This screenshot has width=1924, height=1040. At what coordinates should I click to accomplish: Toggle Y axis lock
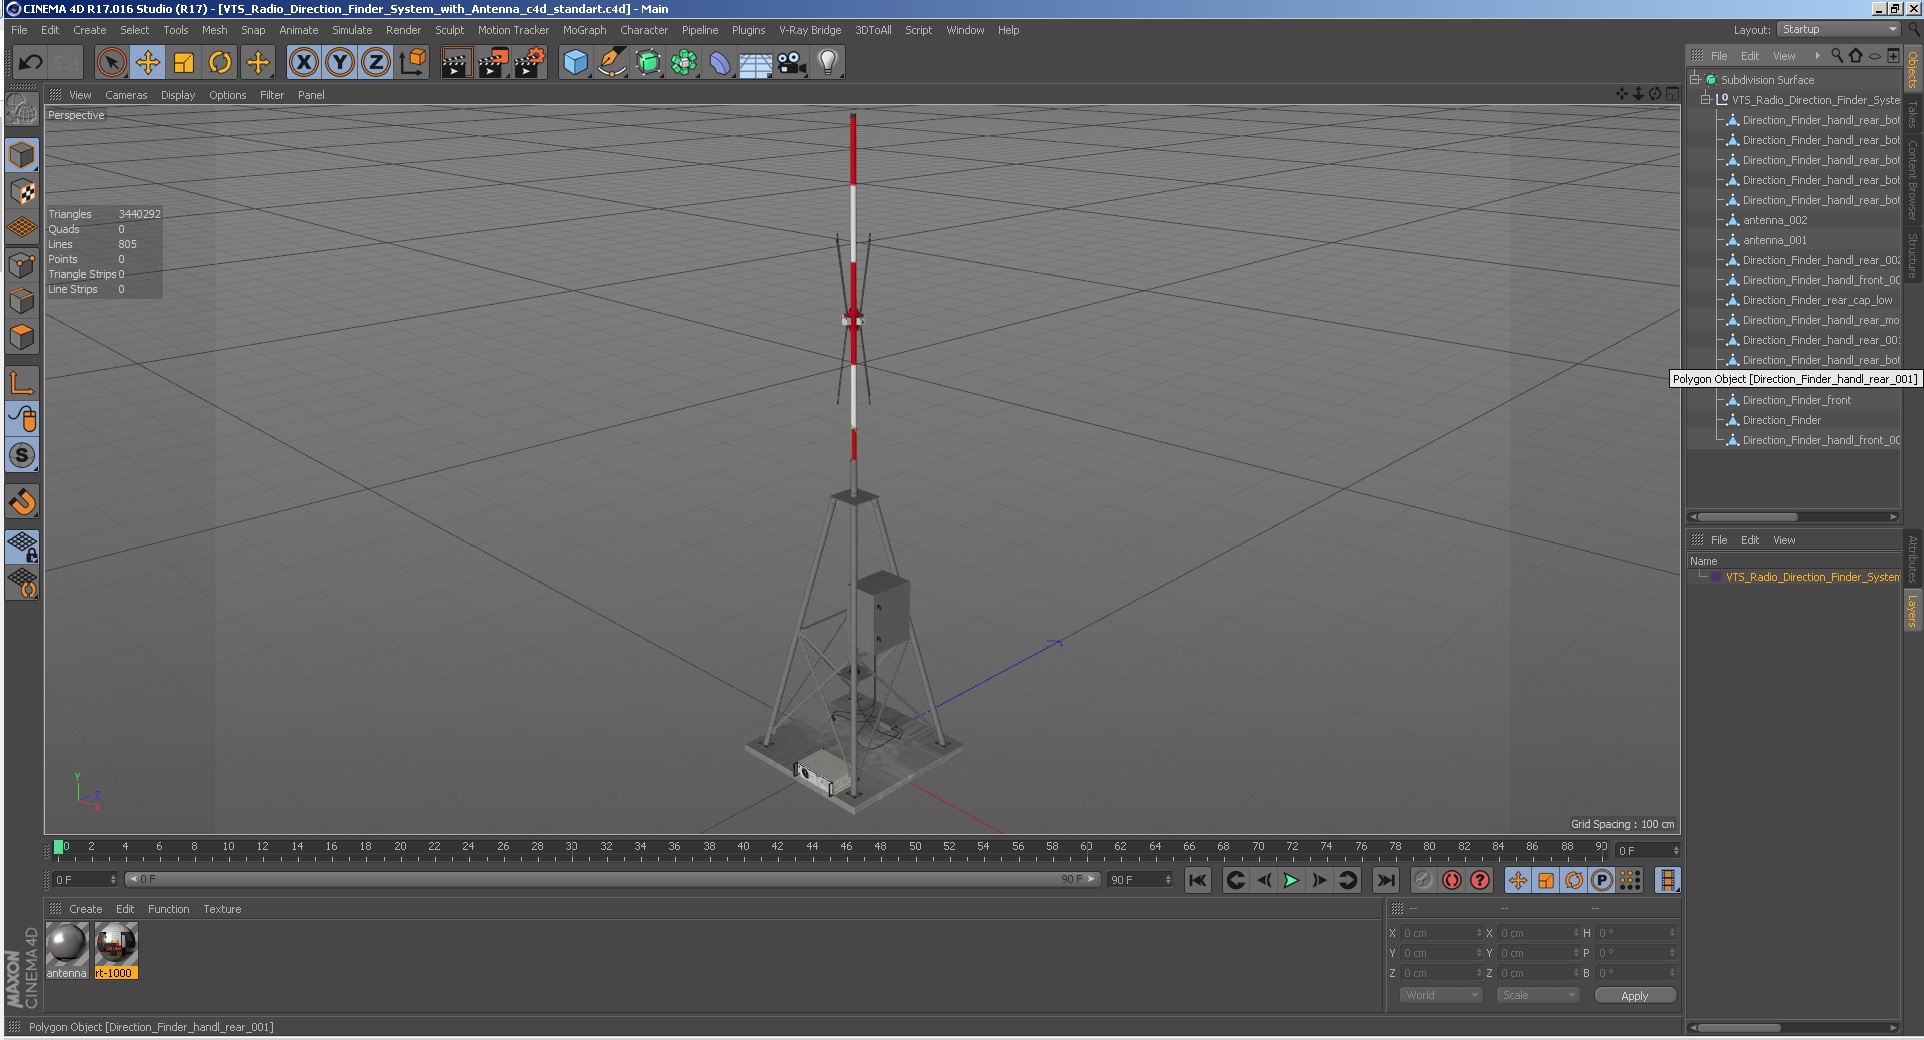coord(340,63)
